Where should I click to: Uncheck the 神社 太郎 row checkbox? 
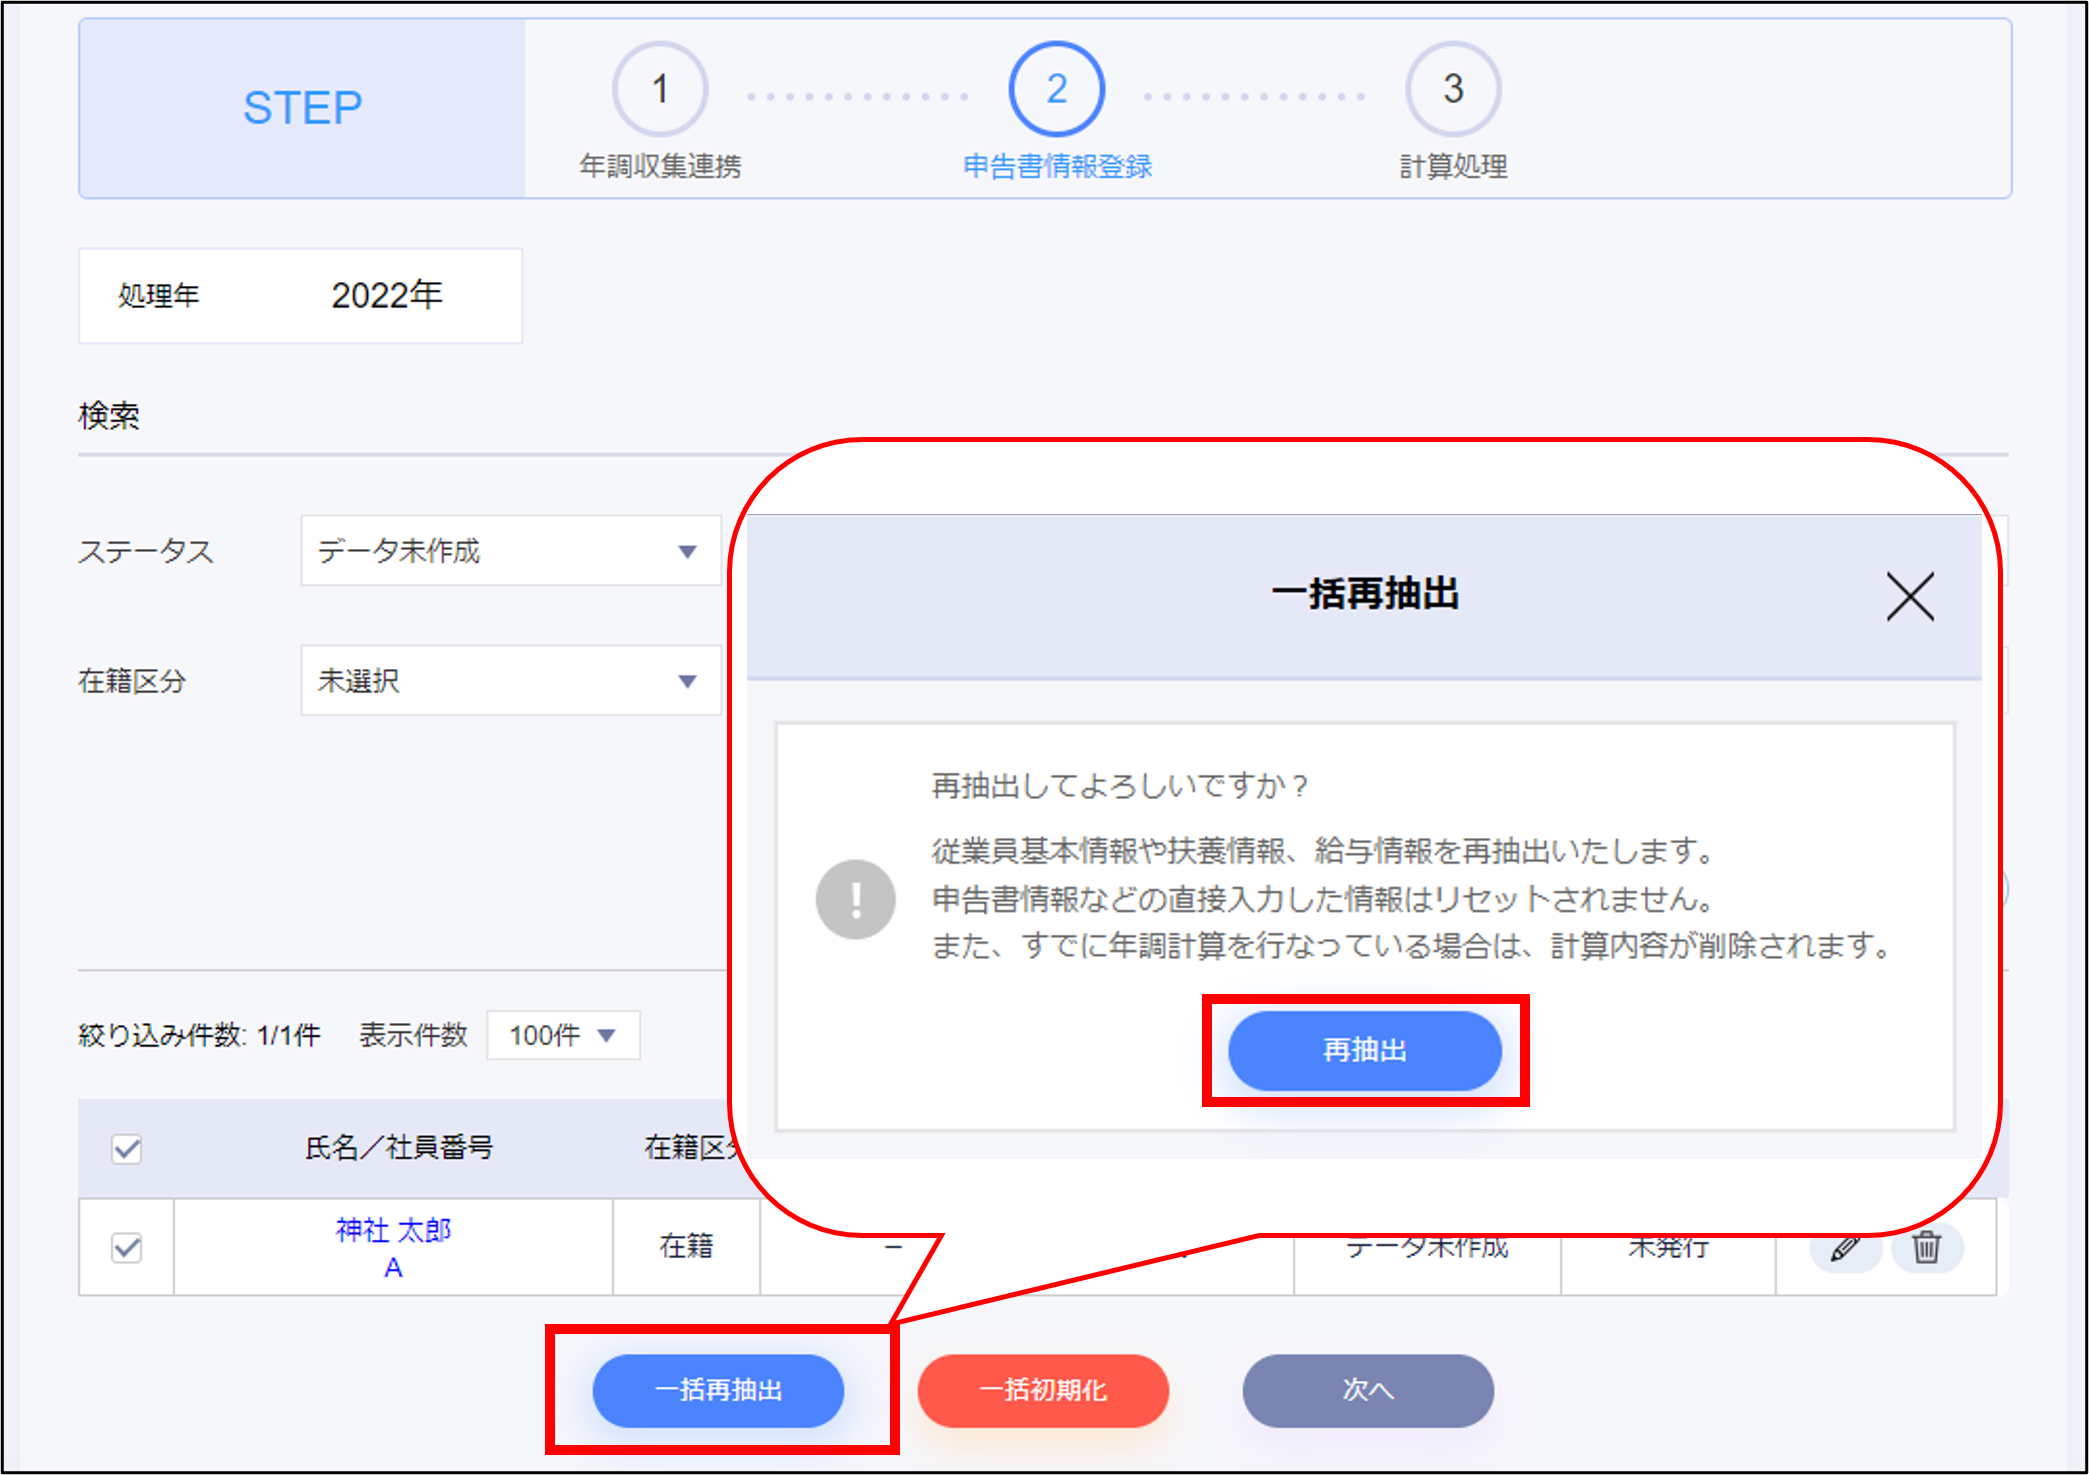click(x=127, y=1248)
